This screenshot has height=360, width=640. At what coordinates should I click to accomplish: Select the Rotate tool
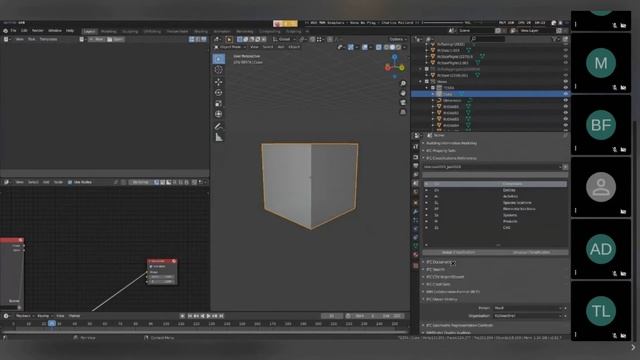click(x=219, y=93)
